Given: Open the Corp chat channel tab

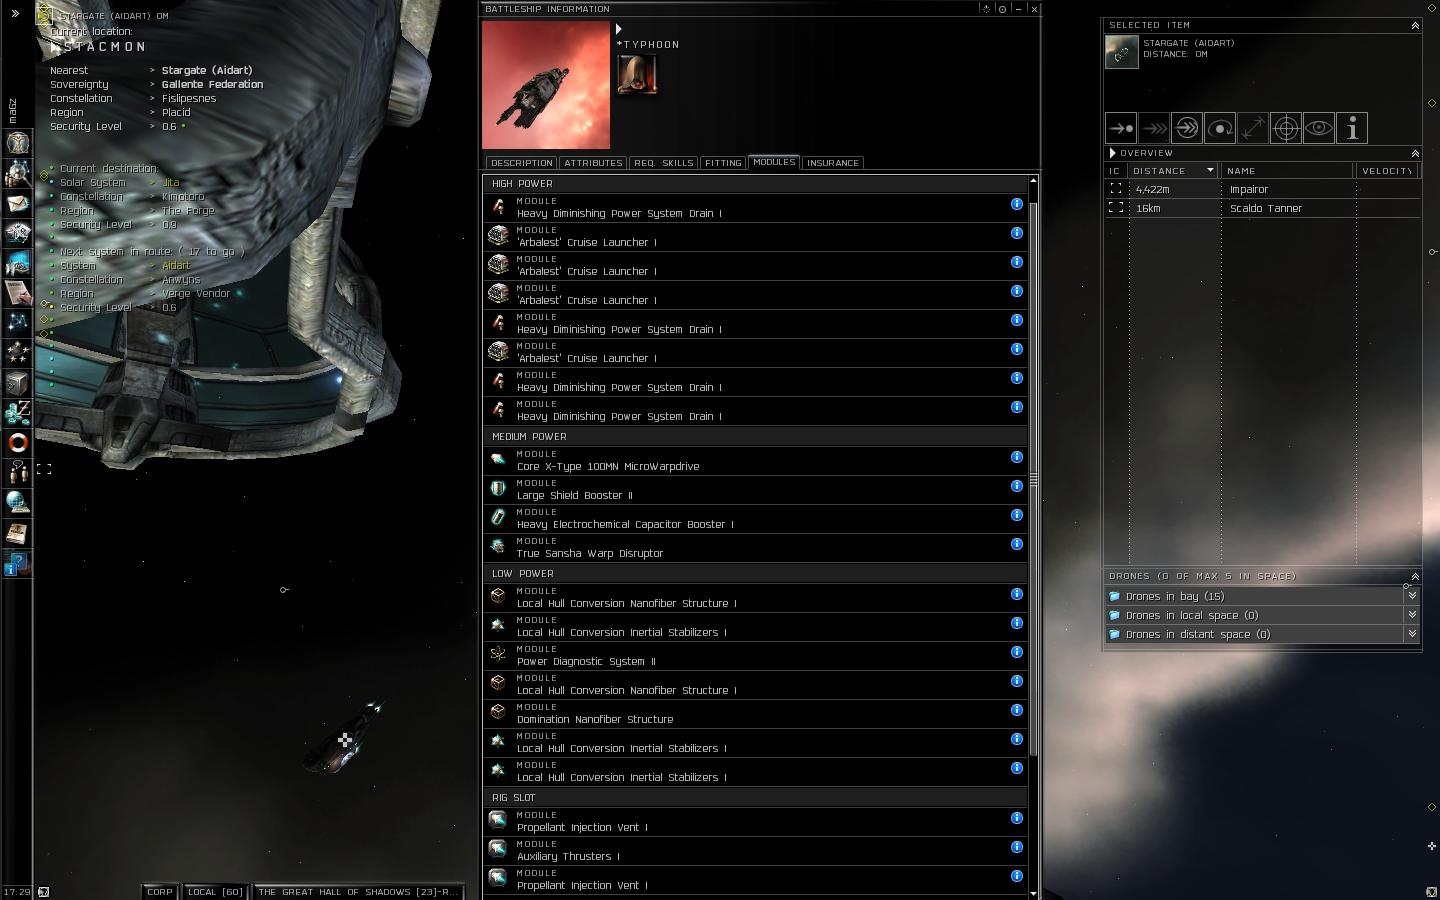Looking at the screenshot, I should coord(160,892).
